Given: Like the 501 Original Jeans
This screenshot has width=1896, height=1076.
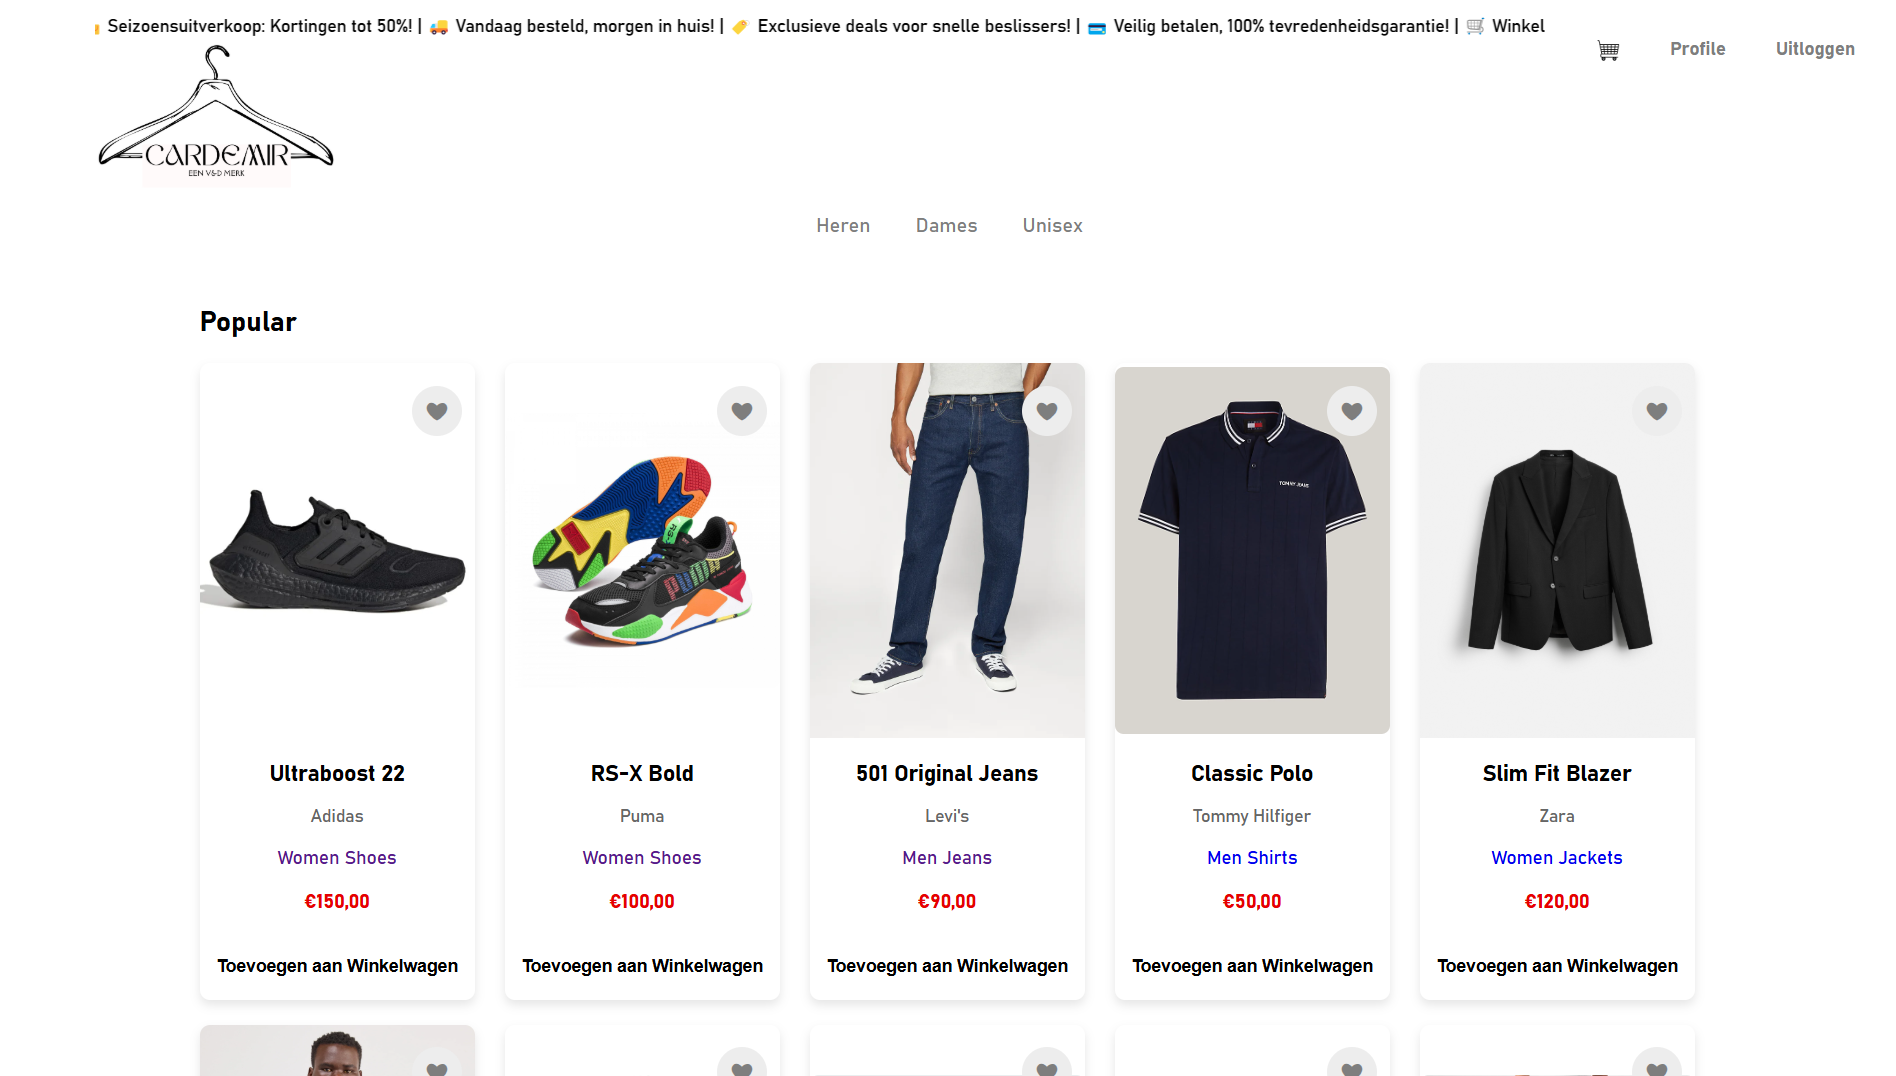Looking at the screenshot, I should (1047, 411).
